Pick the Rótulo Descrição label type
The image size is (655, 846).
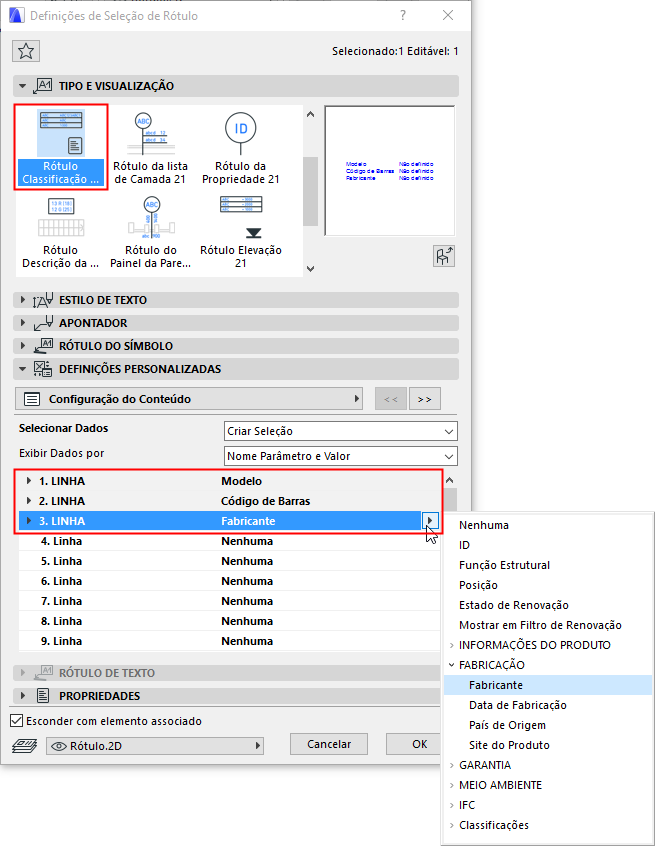[60, 233]
